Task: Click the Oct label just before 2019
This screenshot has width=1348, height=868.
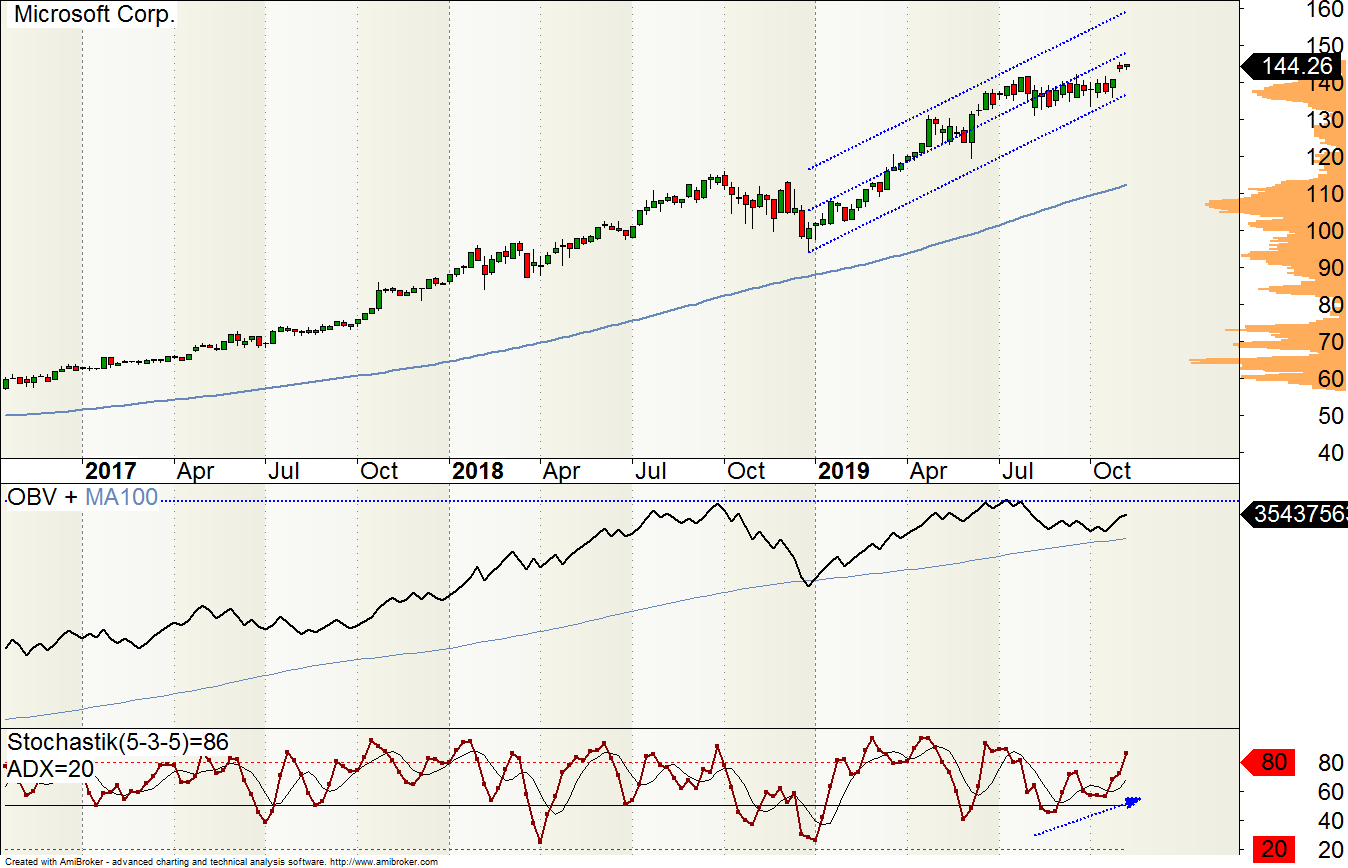Action: point(746,471)
